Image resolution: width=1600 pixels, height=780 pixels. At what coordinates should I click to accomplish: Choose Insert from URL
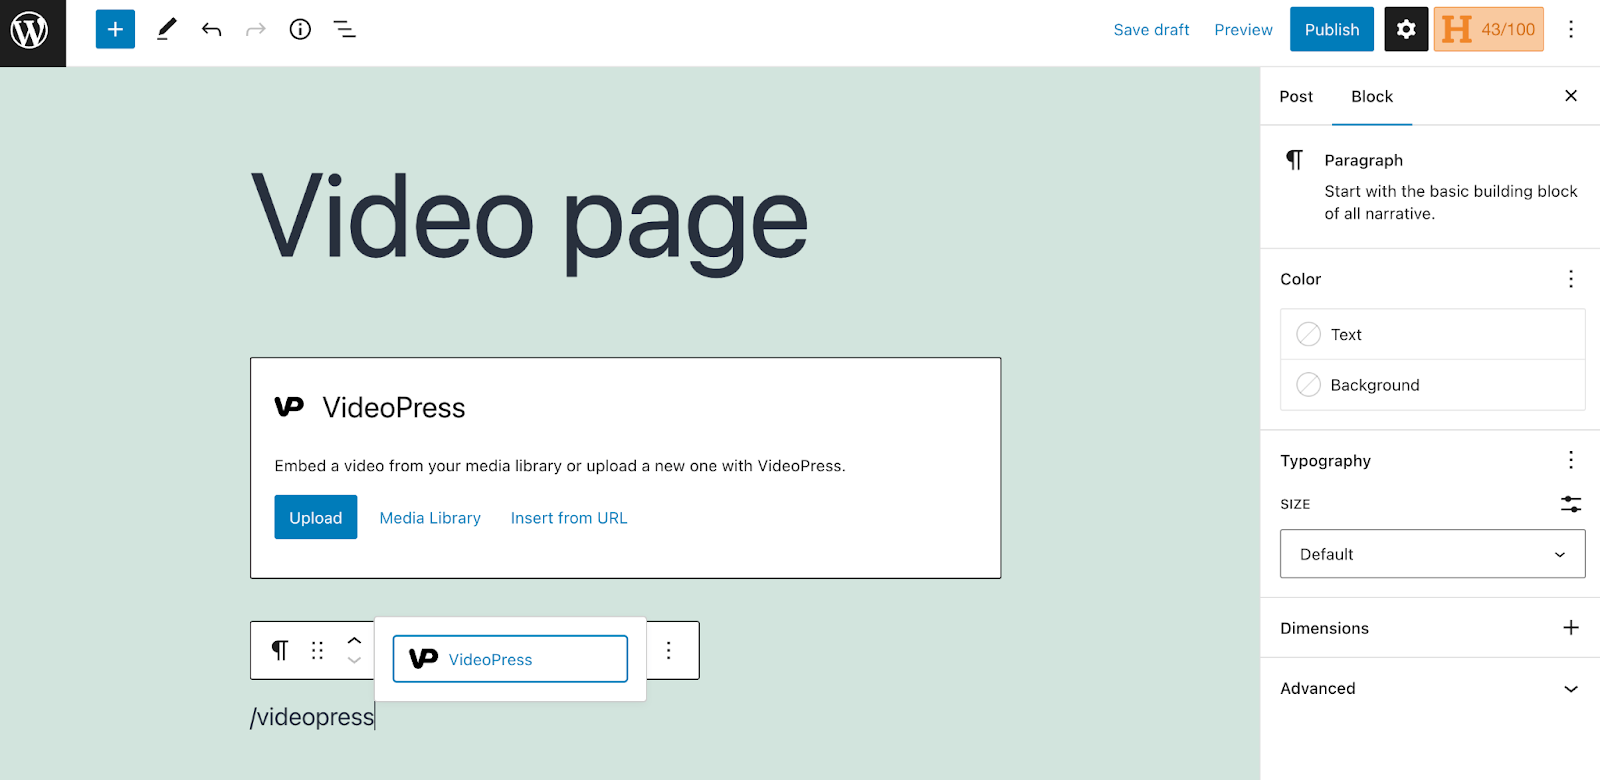click(569, 518)
